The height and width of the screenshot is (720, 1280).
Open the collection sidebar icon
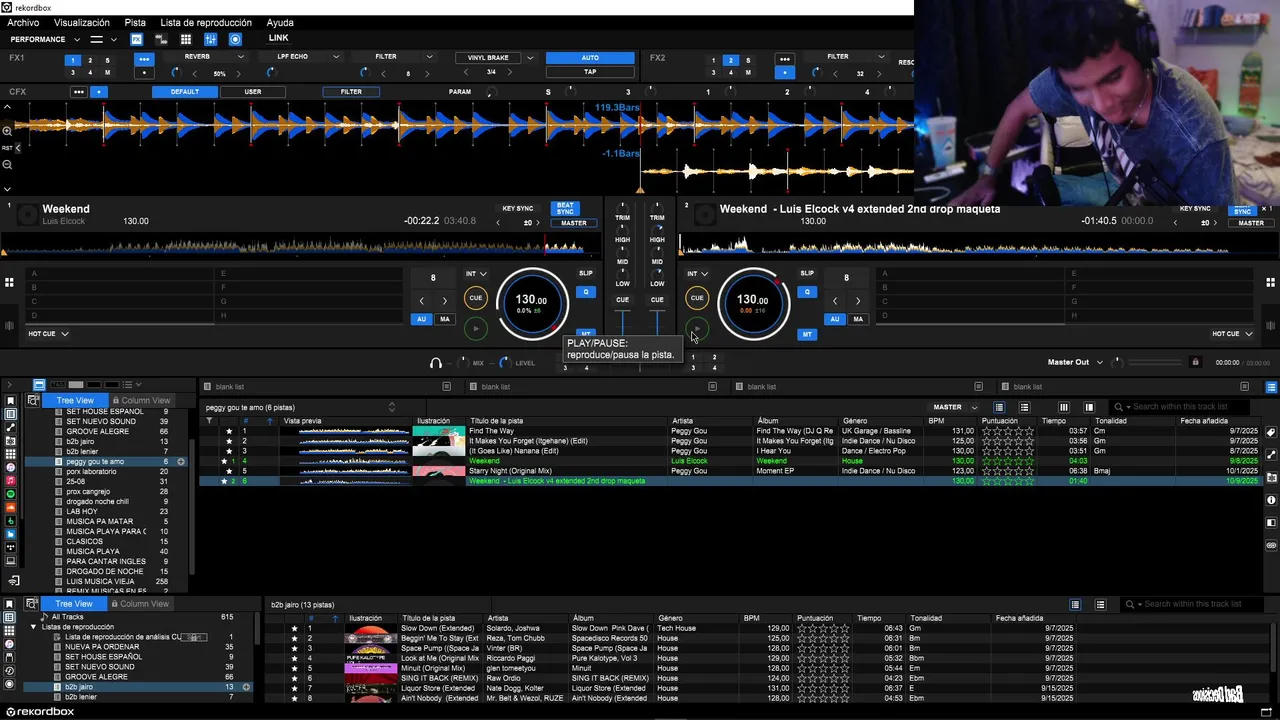click(x=11, y=414)
